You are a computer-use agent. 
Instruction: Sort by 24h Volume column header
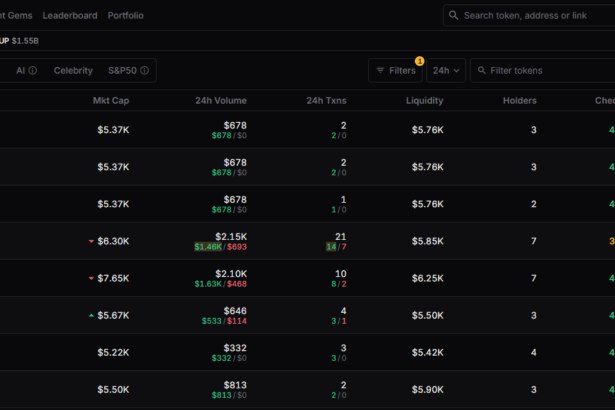[221, 100]
